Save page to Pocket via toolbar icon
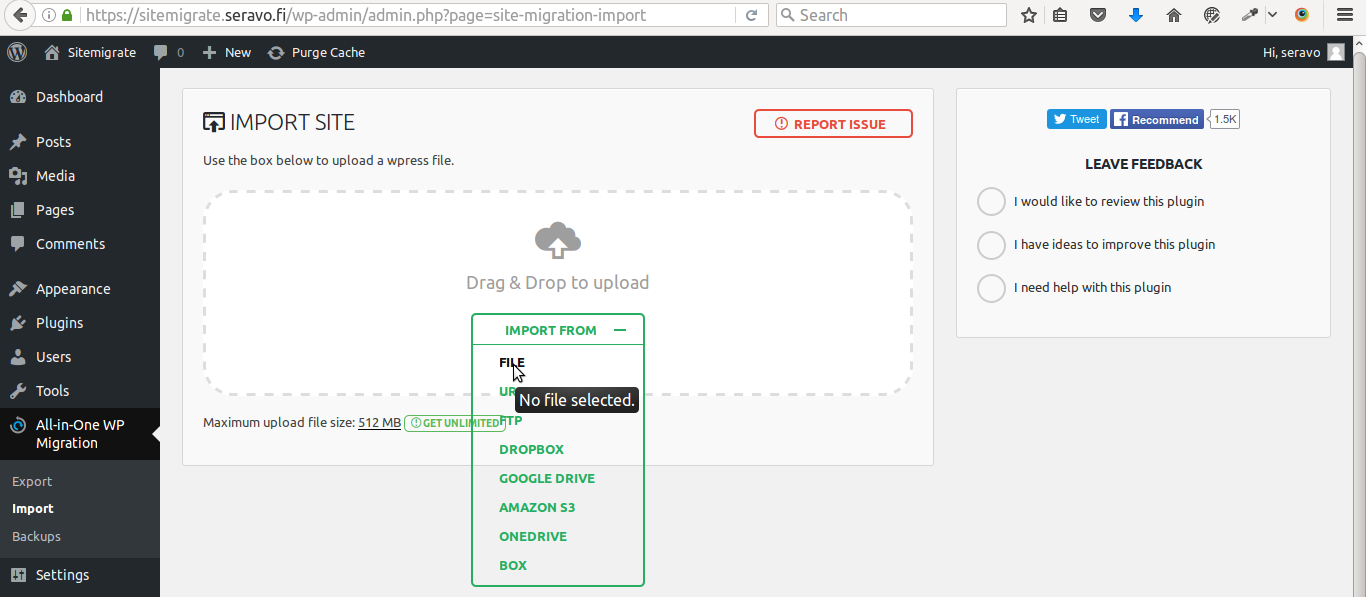This screenshot has height=597, width=1366. point(1098,15)
